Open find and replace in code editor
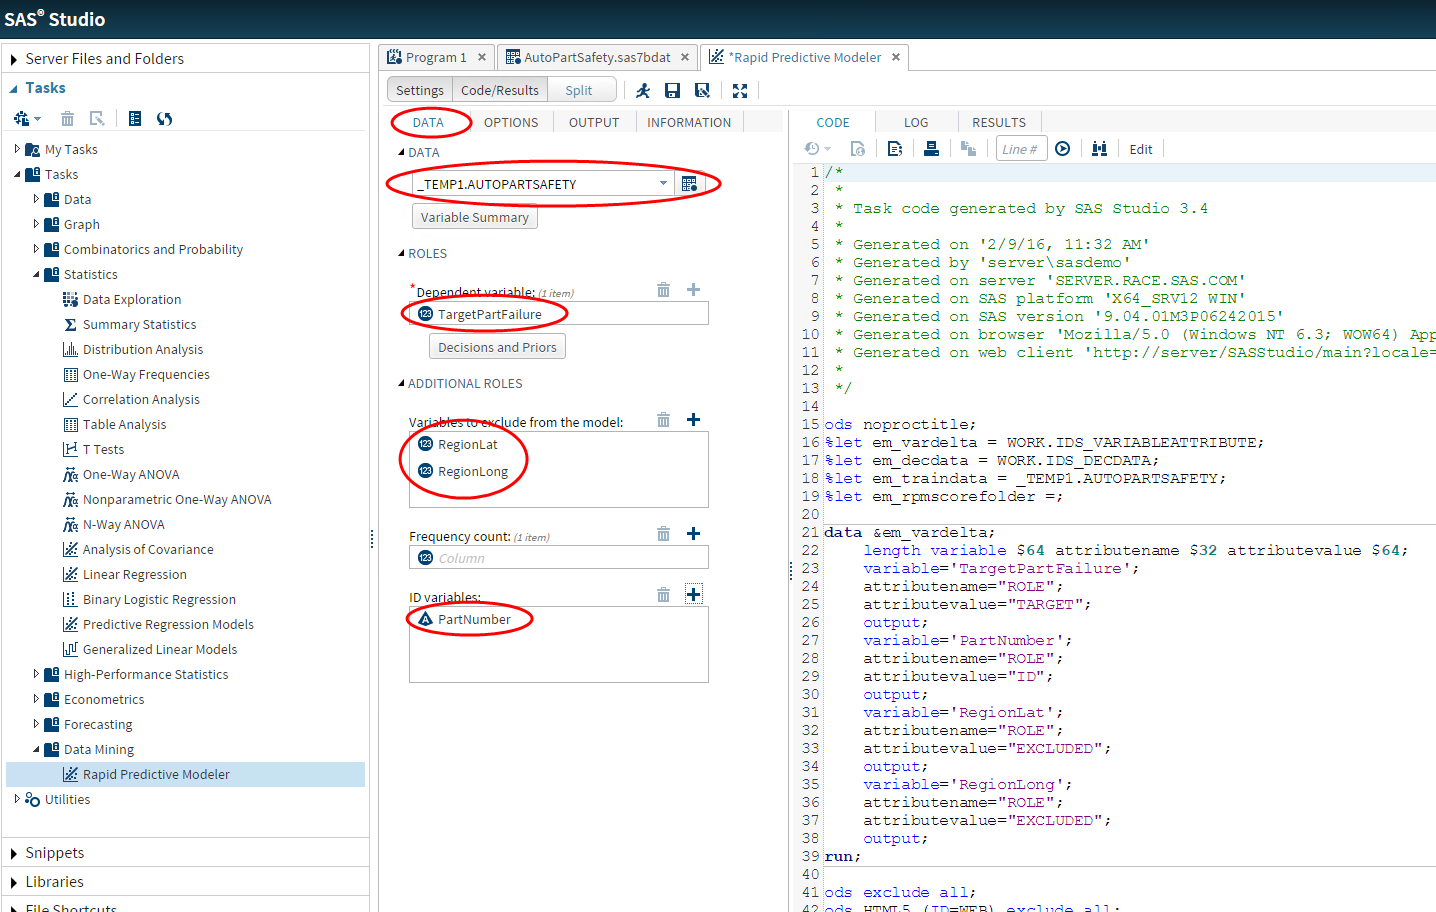This screenshot has height=912, width=1436. [x=1099, y=147]
